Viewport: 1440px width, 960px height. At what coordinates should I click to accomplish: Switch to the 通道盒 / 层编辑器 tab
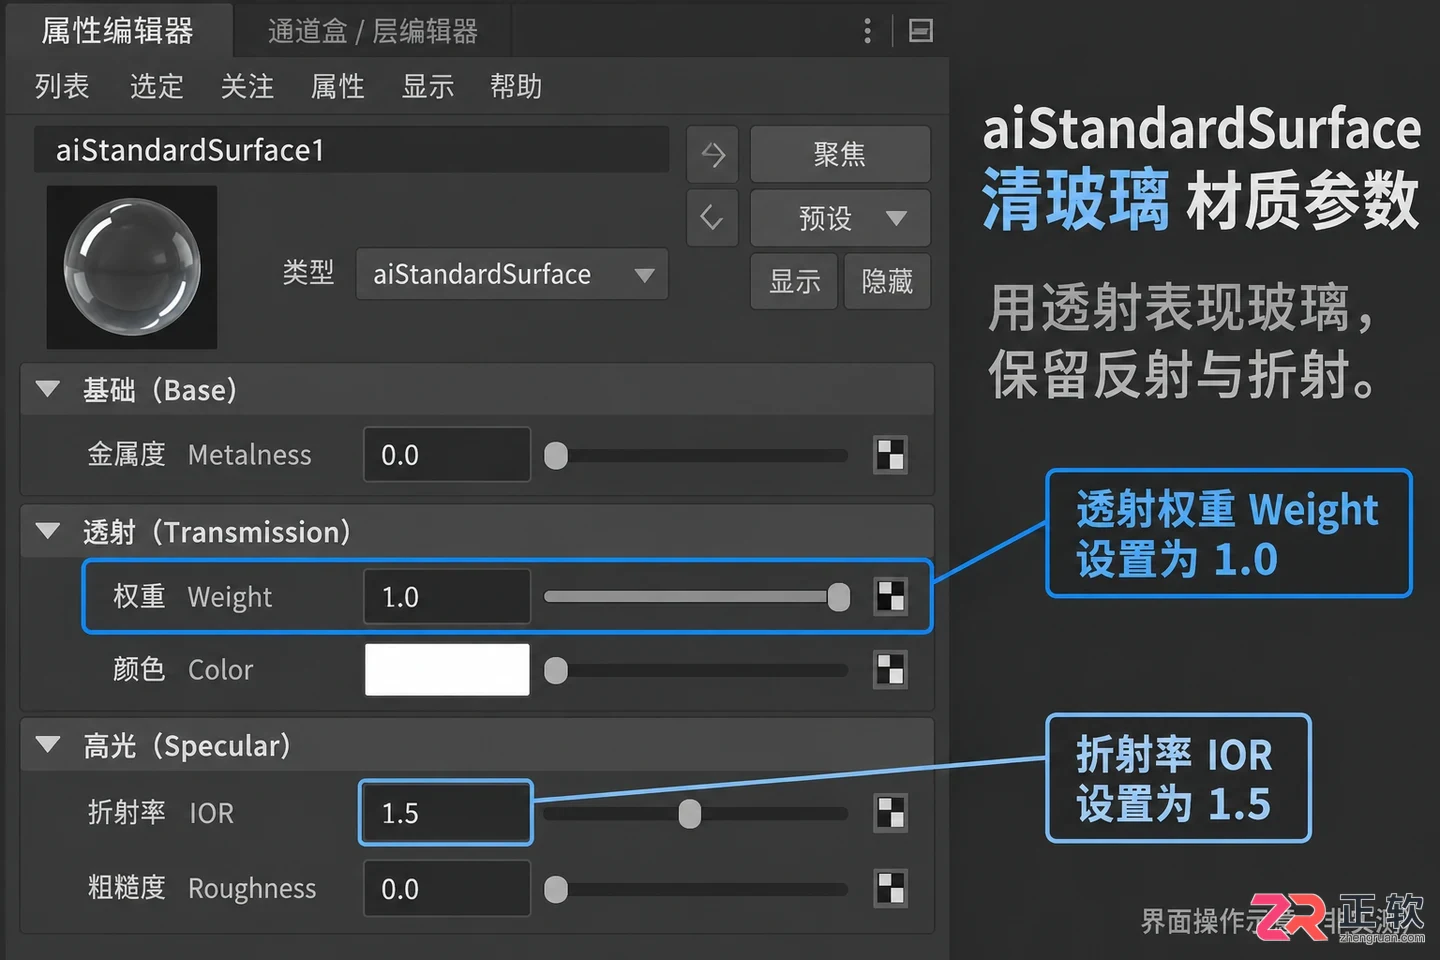(373, 31)
